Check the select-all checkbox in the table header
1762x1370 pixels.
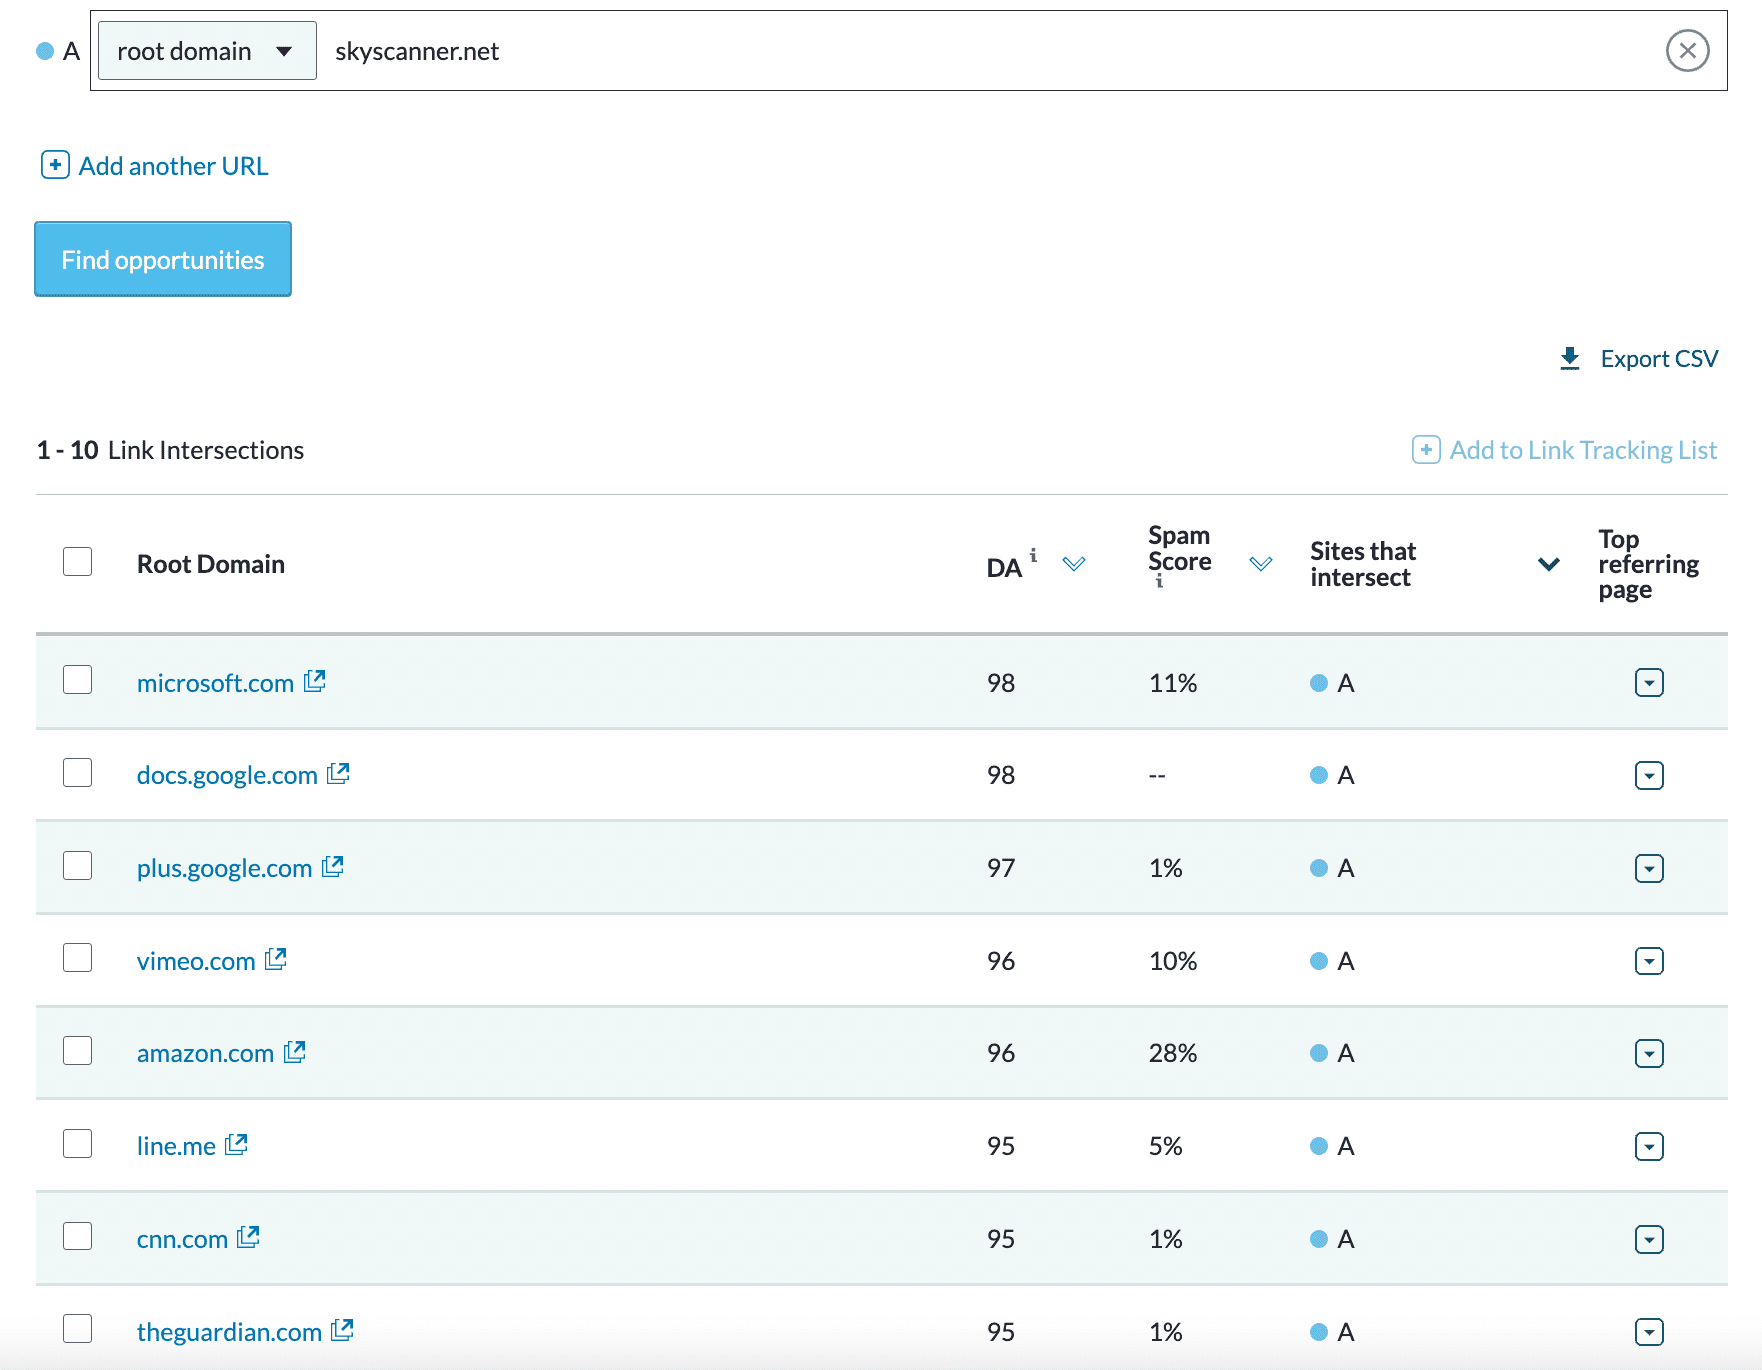77,562
